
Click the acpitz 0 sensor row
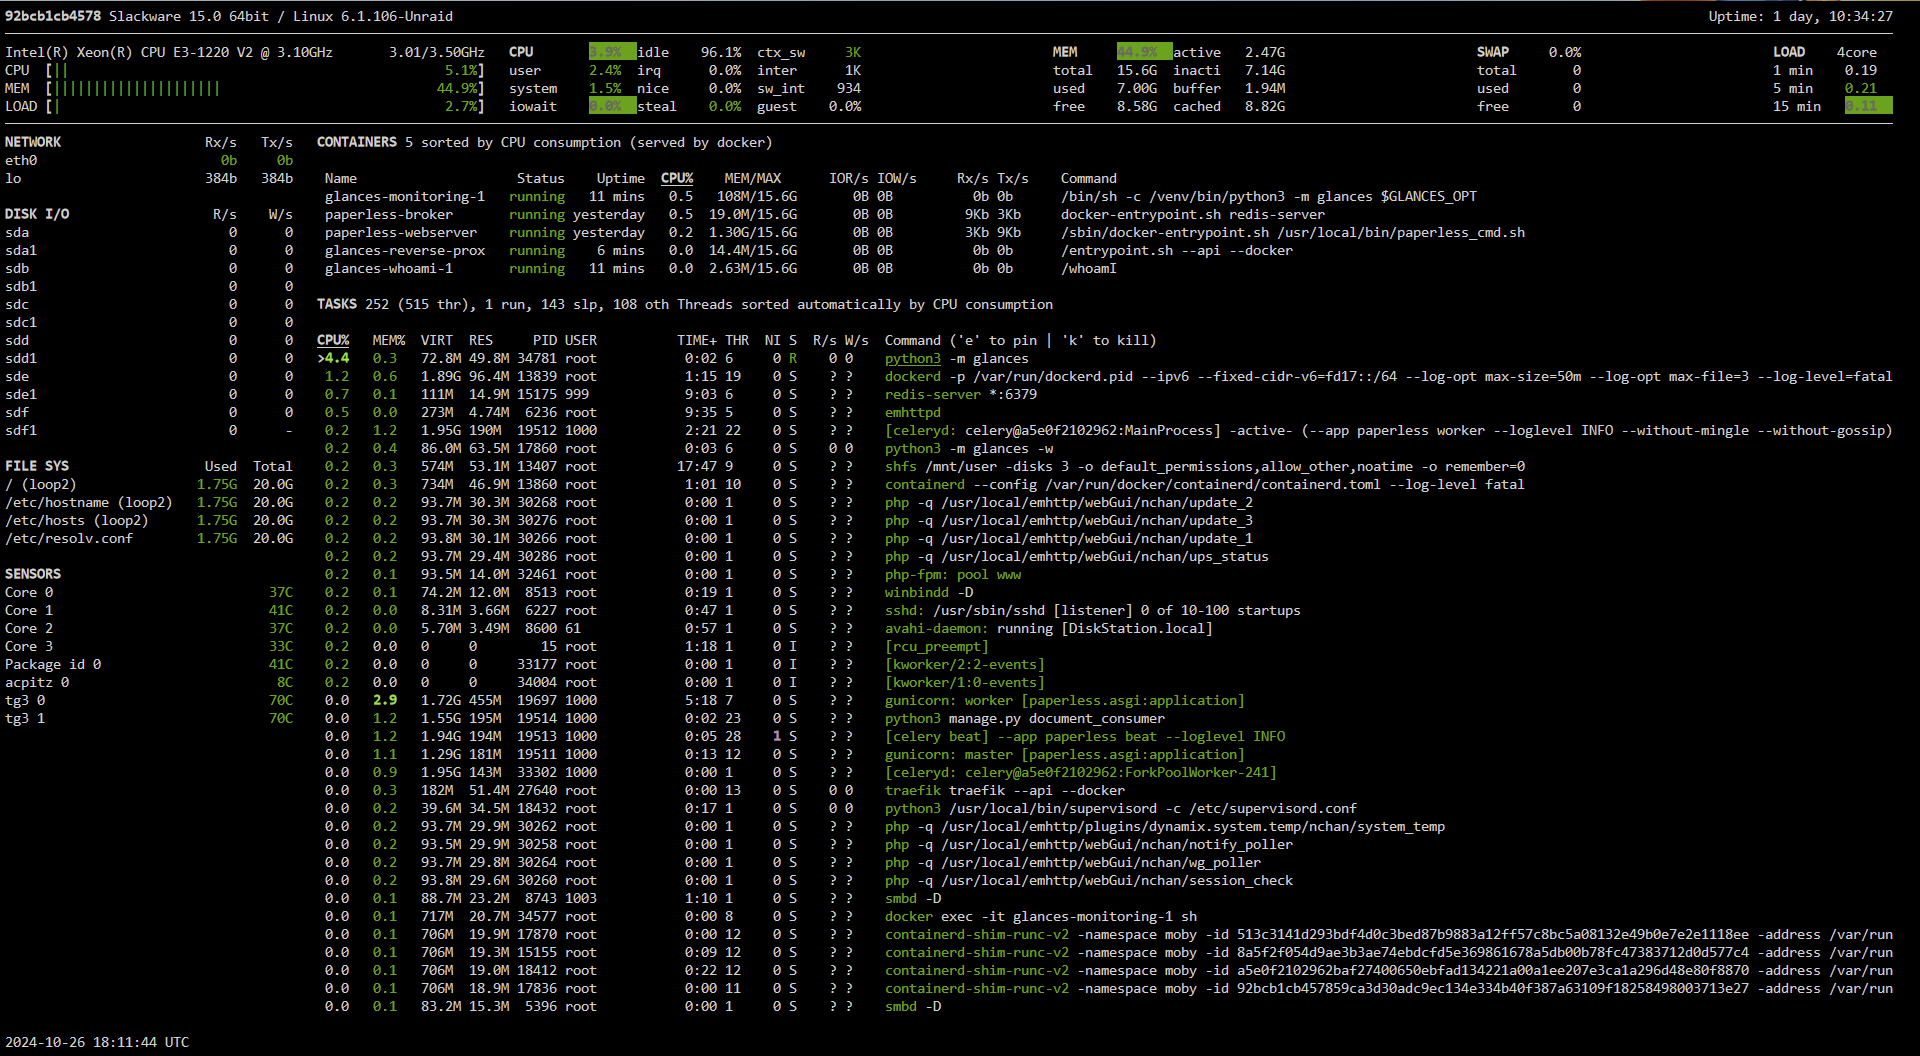[149, 682]
